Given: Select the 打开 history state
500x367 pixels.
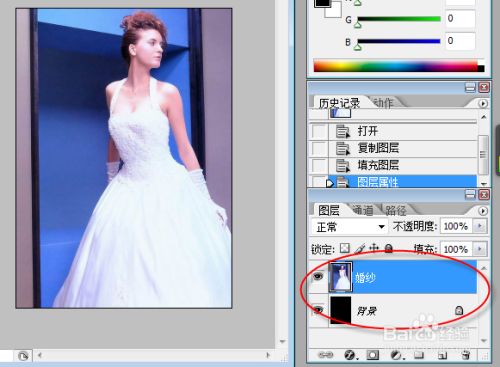Looking at the screenshot, I should [403, 131].
